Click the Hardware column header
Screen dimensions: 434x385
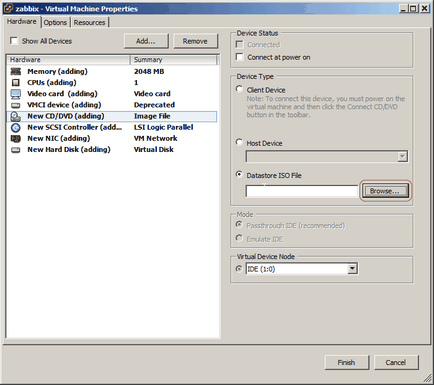68,60
